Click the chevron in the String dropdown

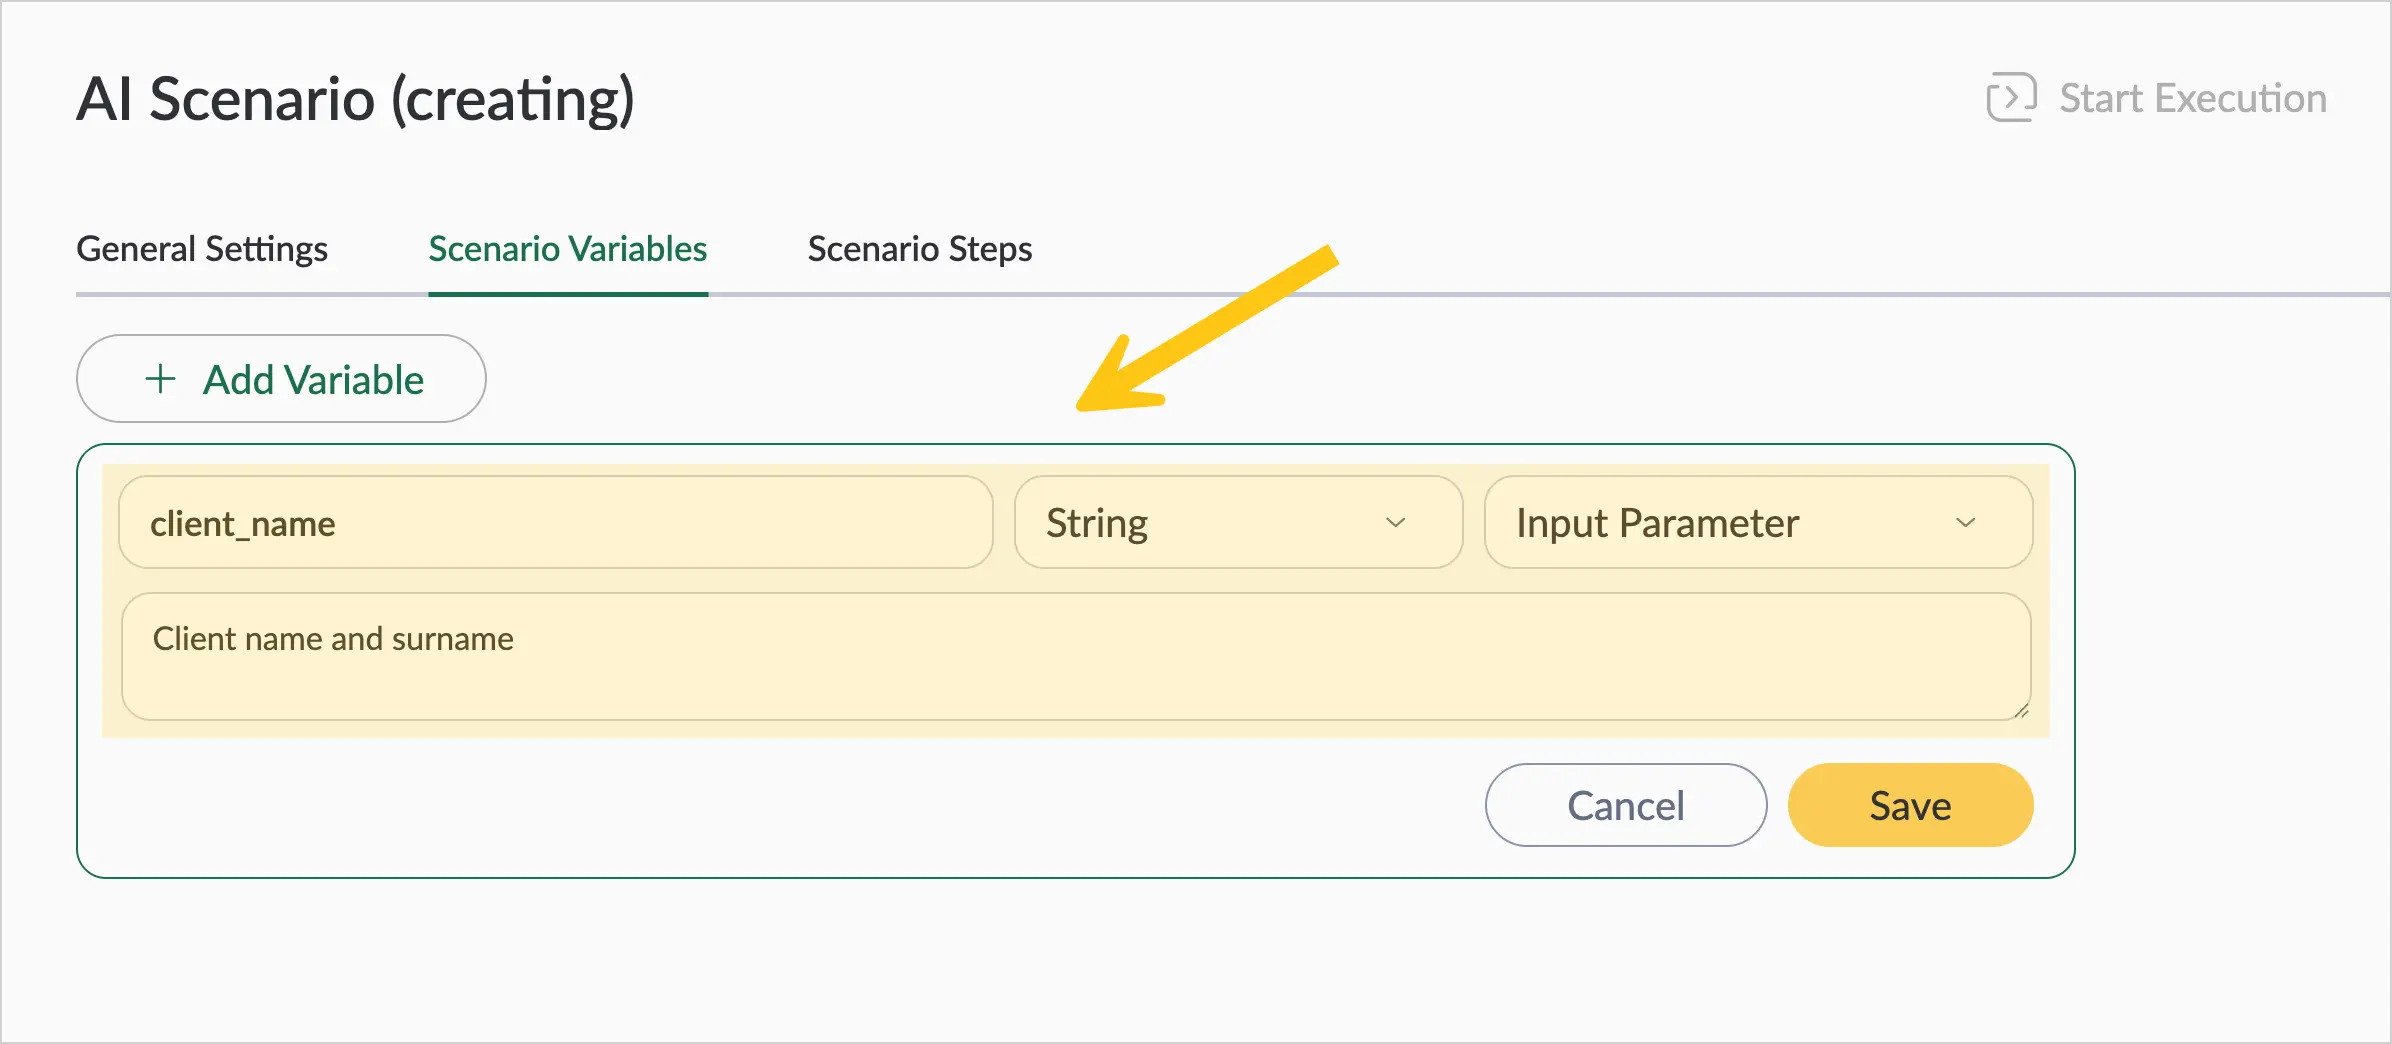tap(1395, 522)
